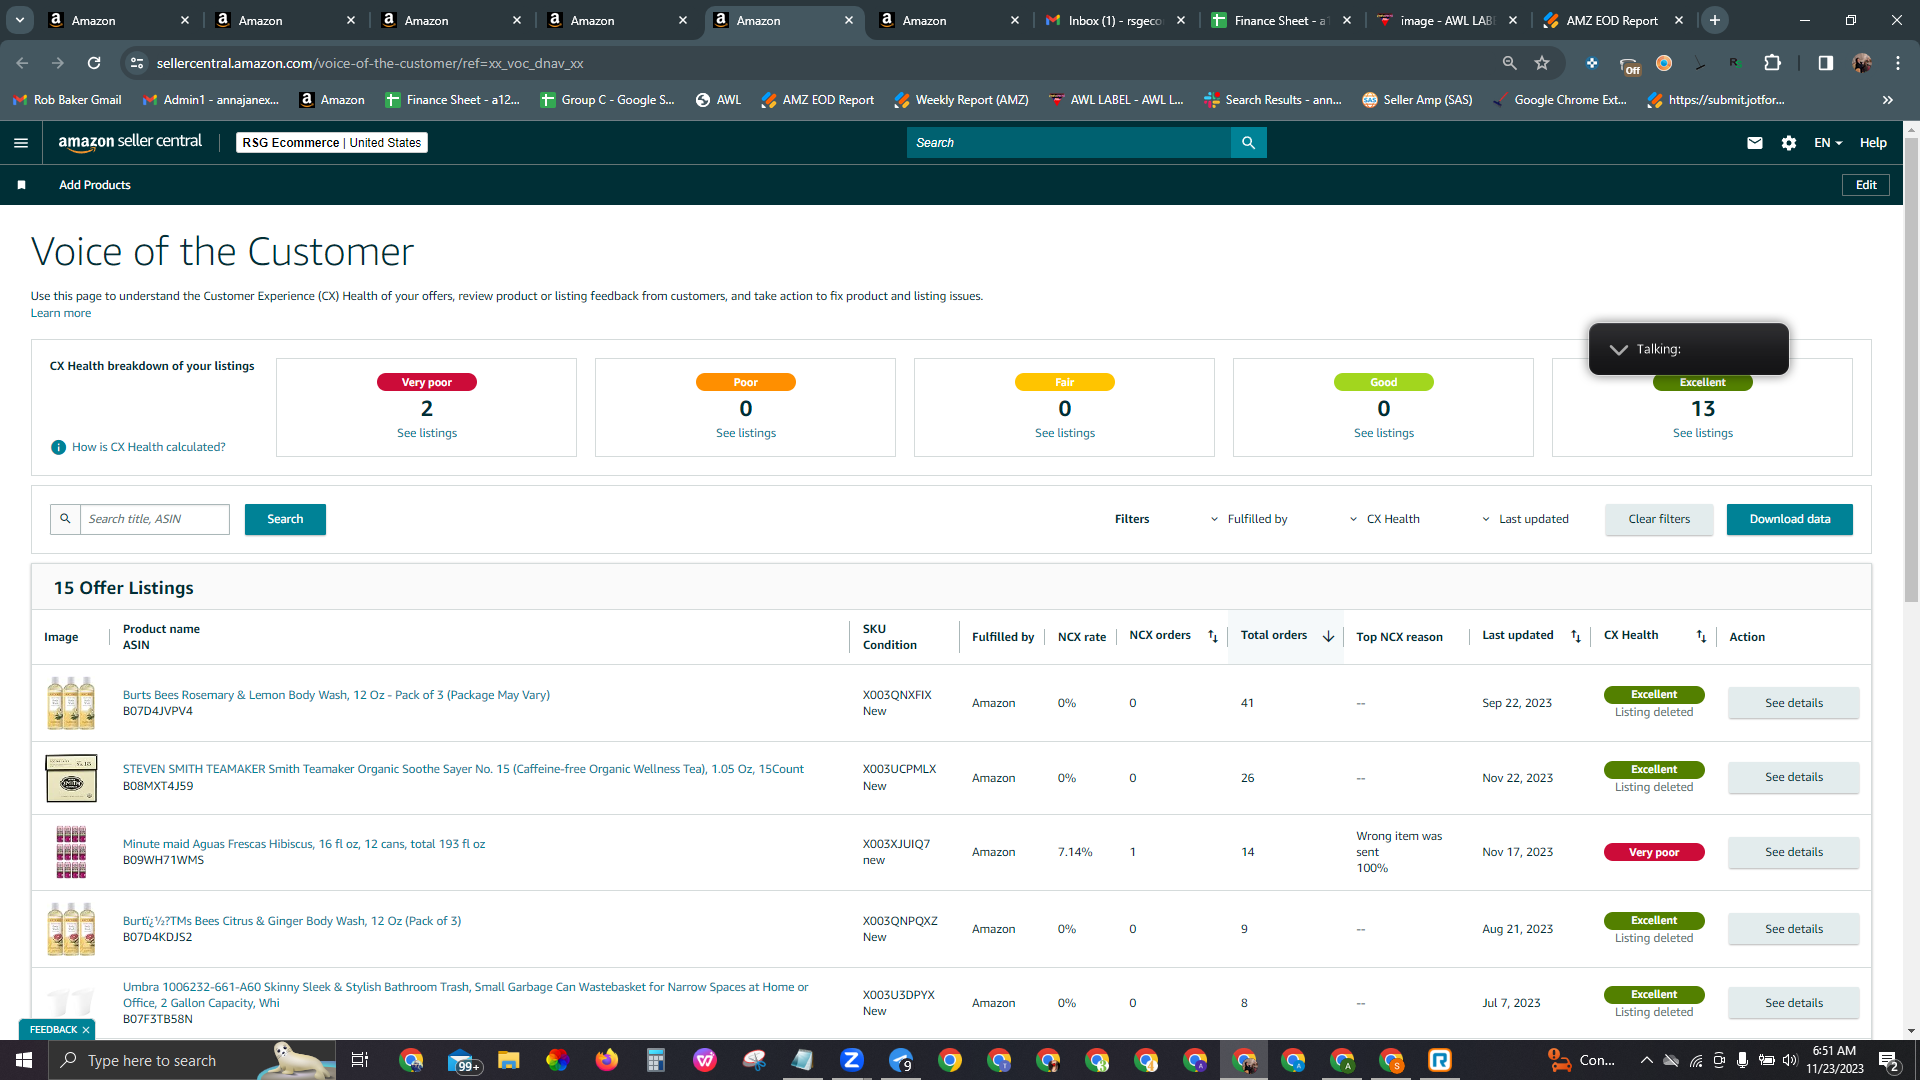Open the Learn more link

click(61, 313)
